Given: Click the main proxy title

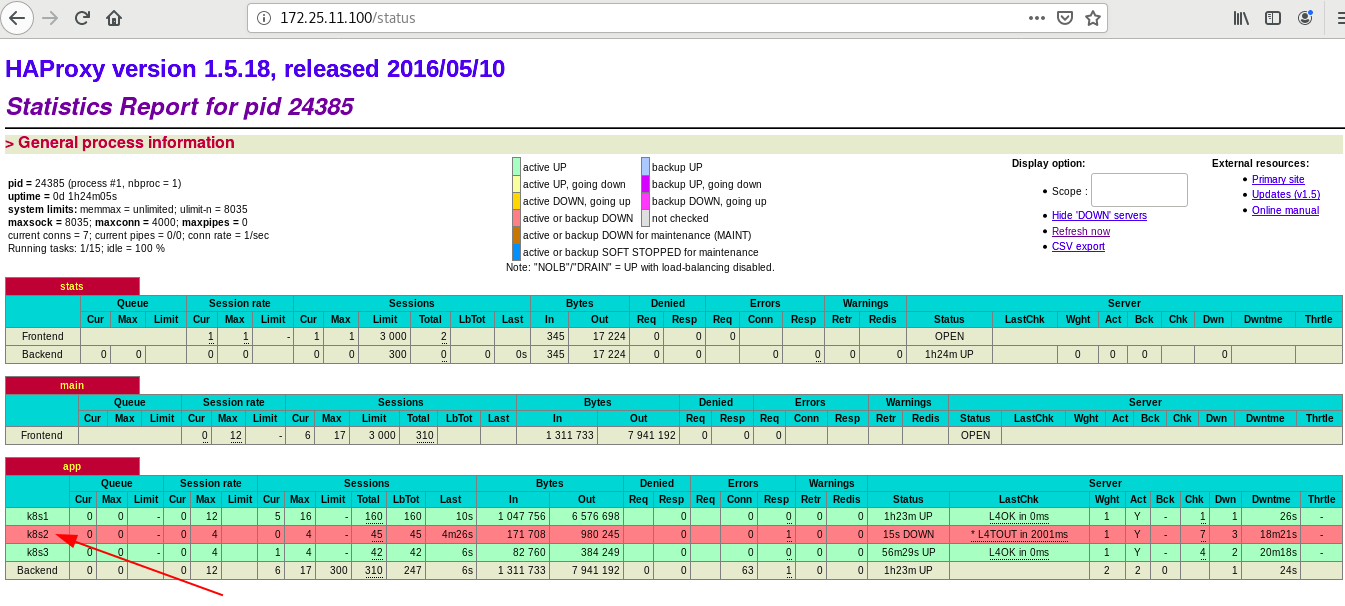Looking at the screenshot, I should (72, 385).
